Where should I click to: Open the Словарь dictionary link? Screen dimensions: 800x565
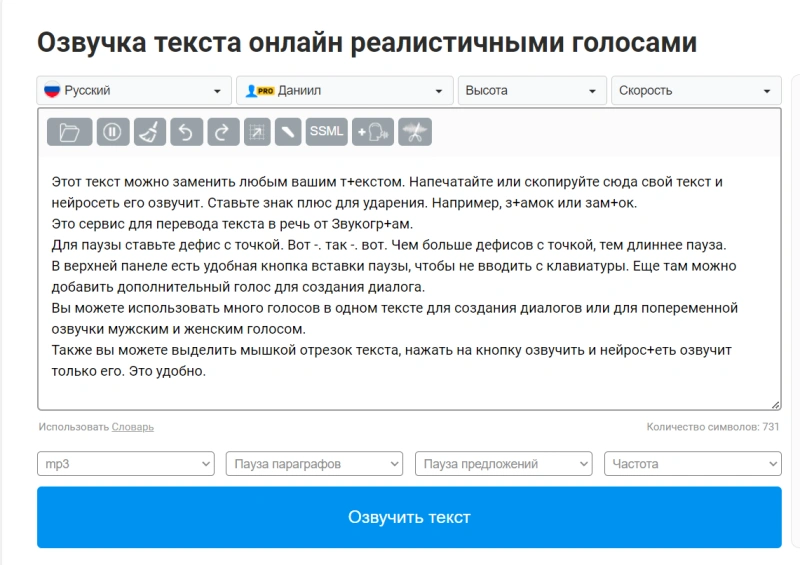coord(133,427)
